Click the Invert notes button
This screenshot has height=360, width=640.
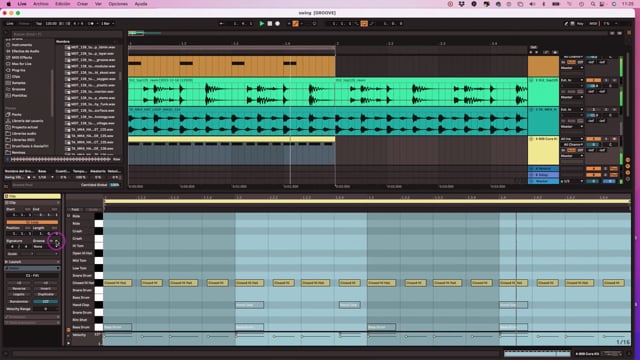coord(45,289)
